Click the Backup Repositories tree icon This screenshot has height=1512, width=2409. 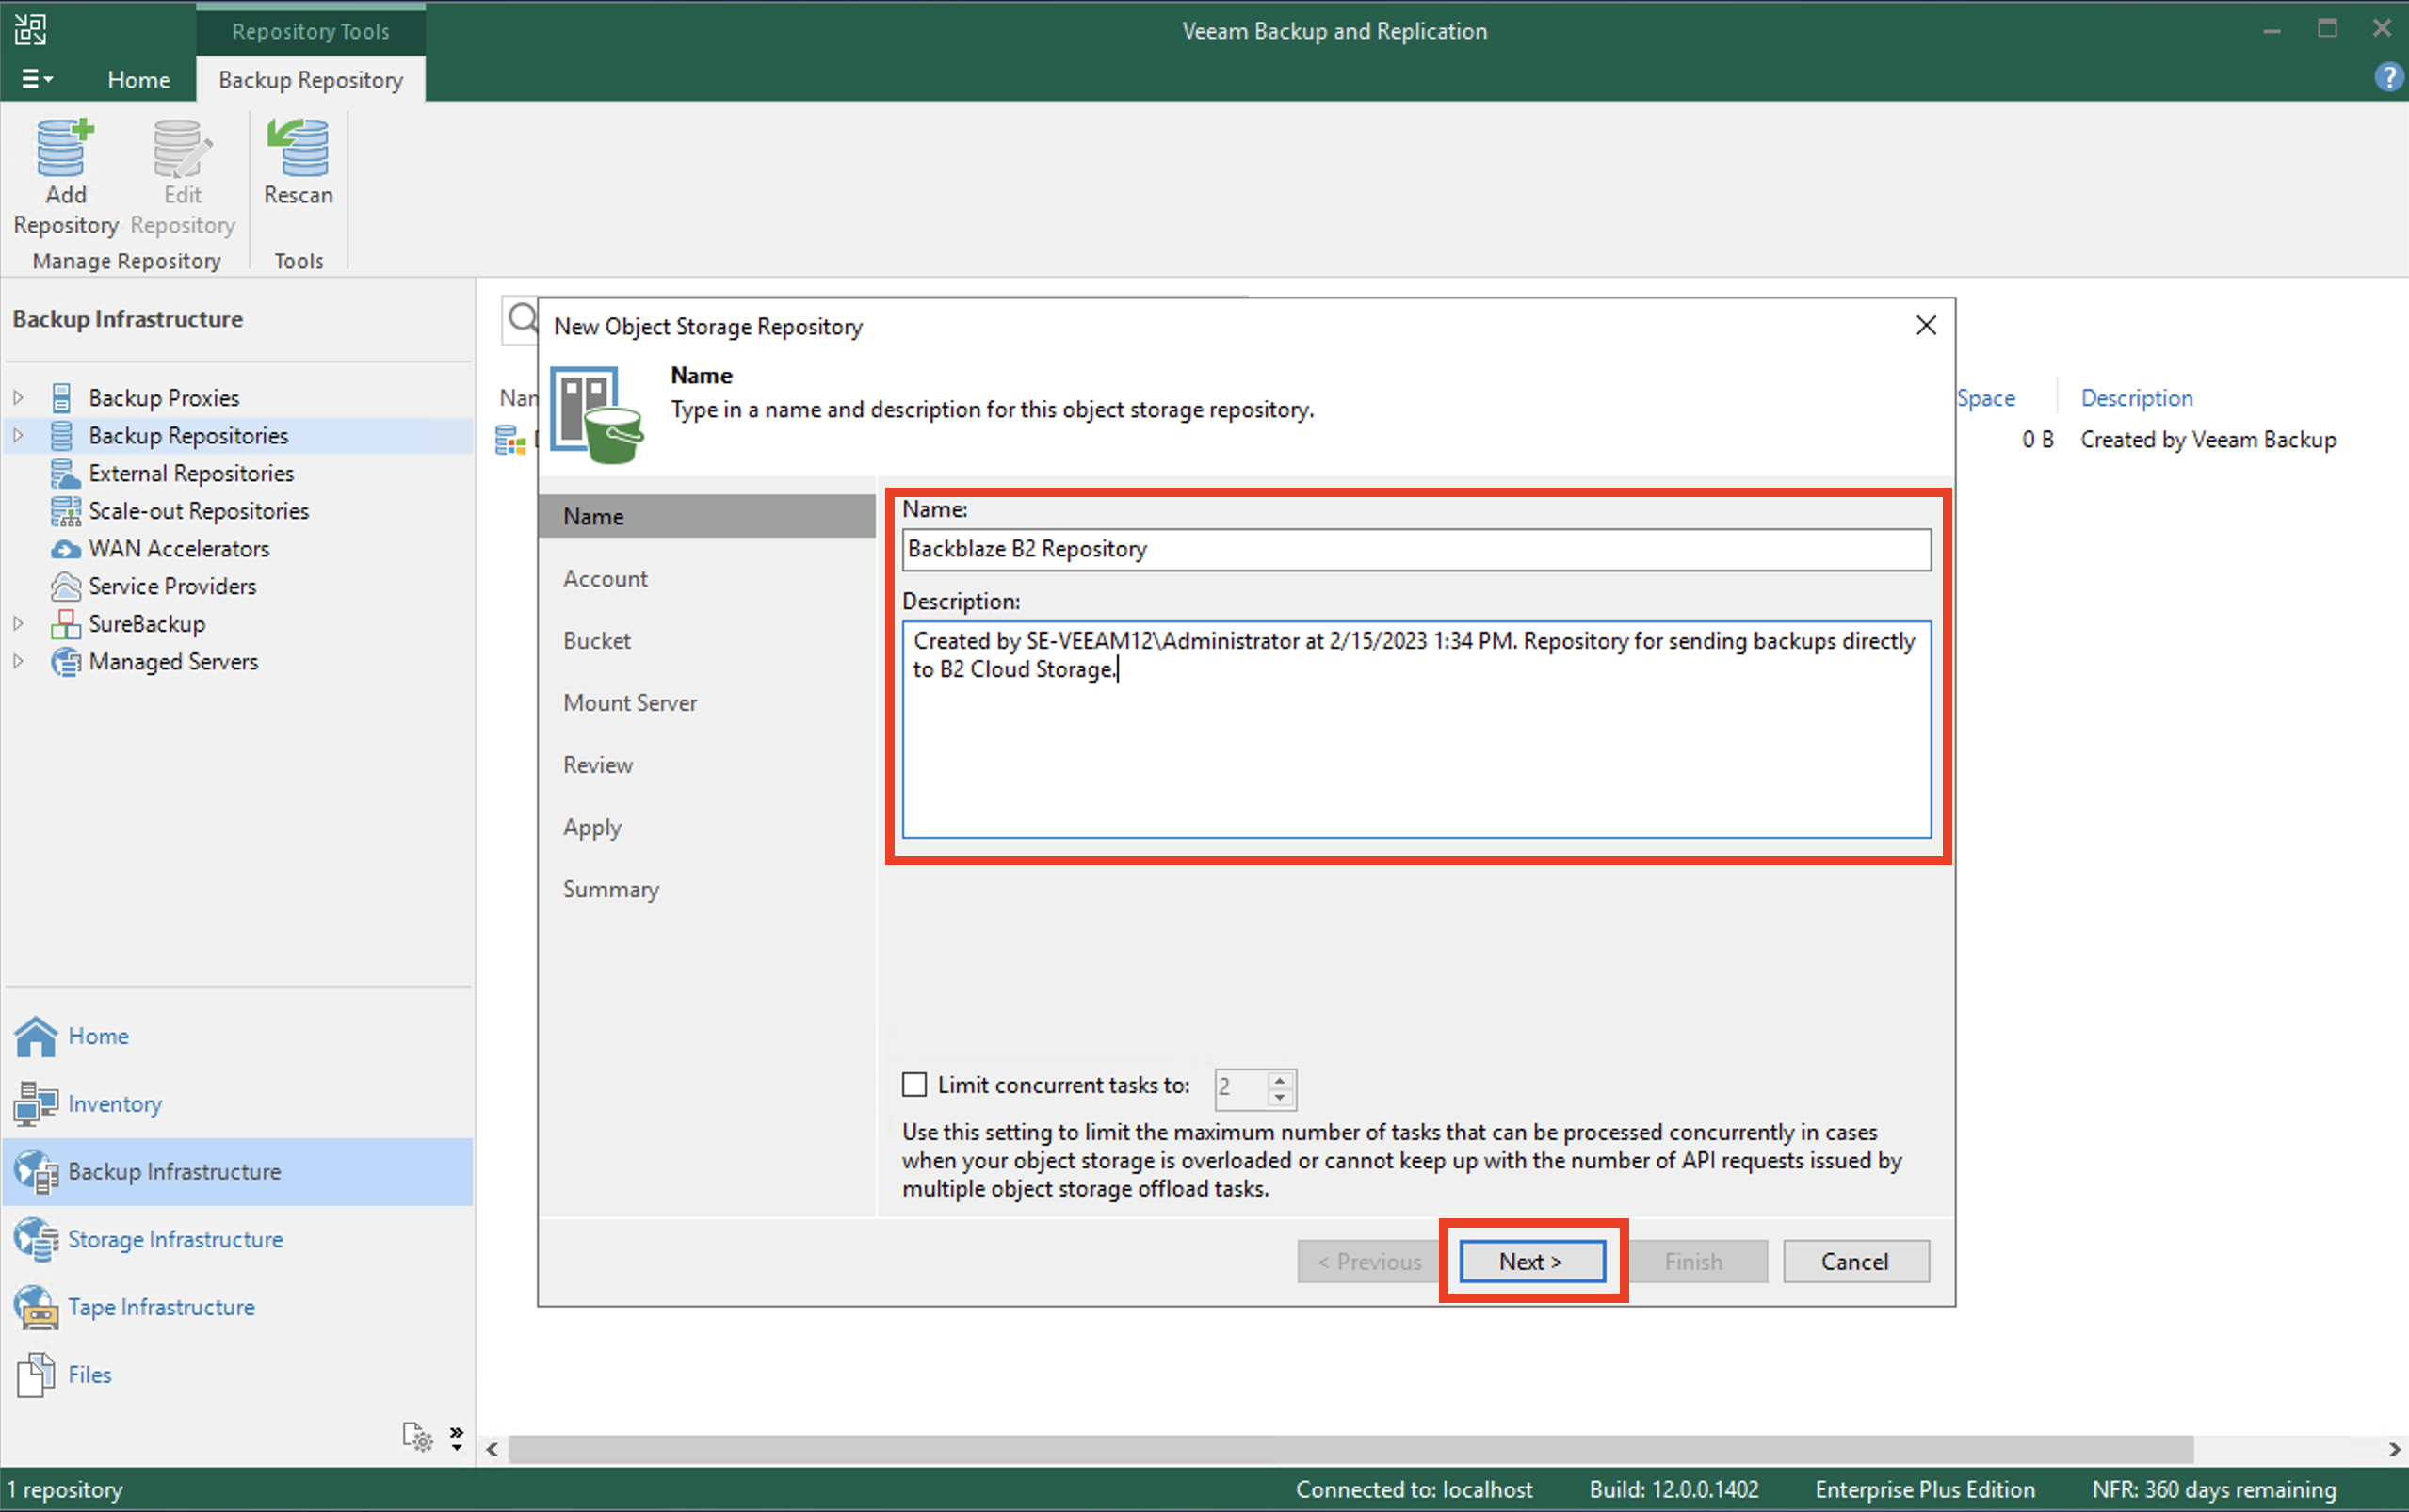point(62,436)
